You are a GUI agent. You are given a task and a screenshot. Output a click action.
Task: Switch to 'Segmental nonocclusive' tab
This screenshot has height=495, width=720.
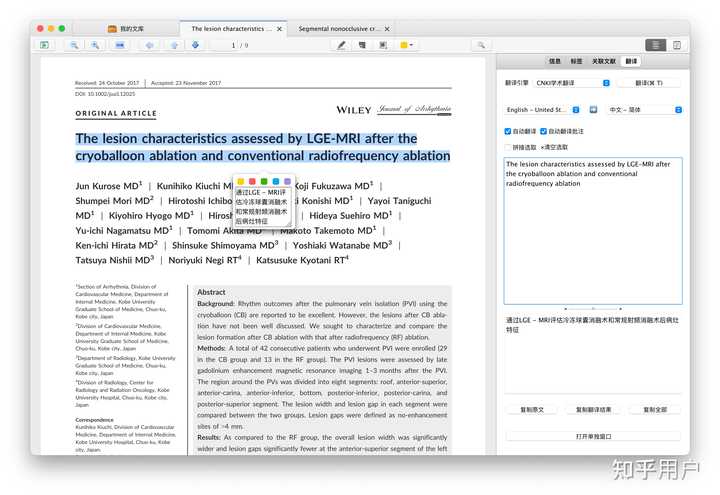[339, 28]
